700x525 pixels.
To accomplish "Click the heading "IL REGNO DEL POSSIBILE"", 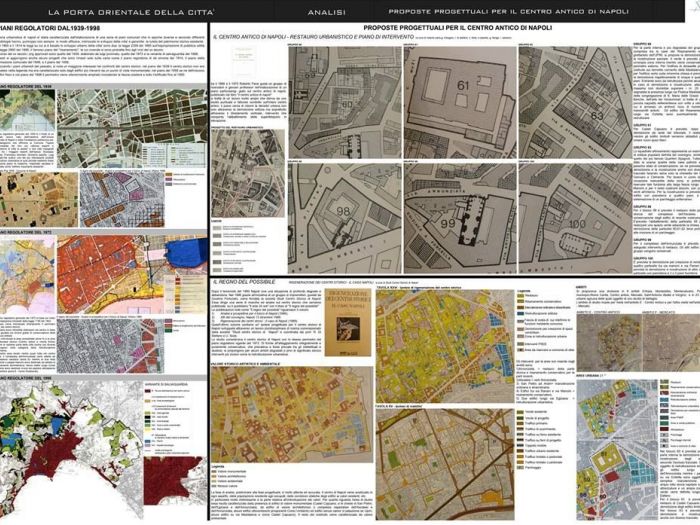I will pos(244,282).
